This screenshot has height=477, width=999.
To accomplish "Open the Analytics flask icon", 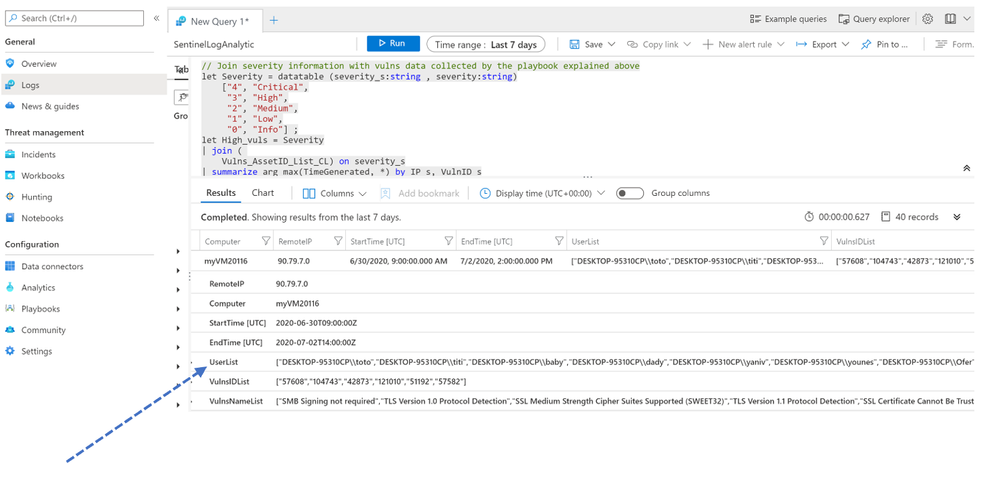I will coord(10,287).
